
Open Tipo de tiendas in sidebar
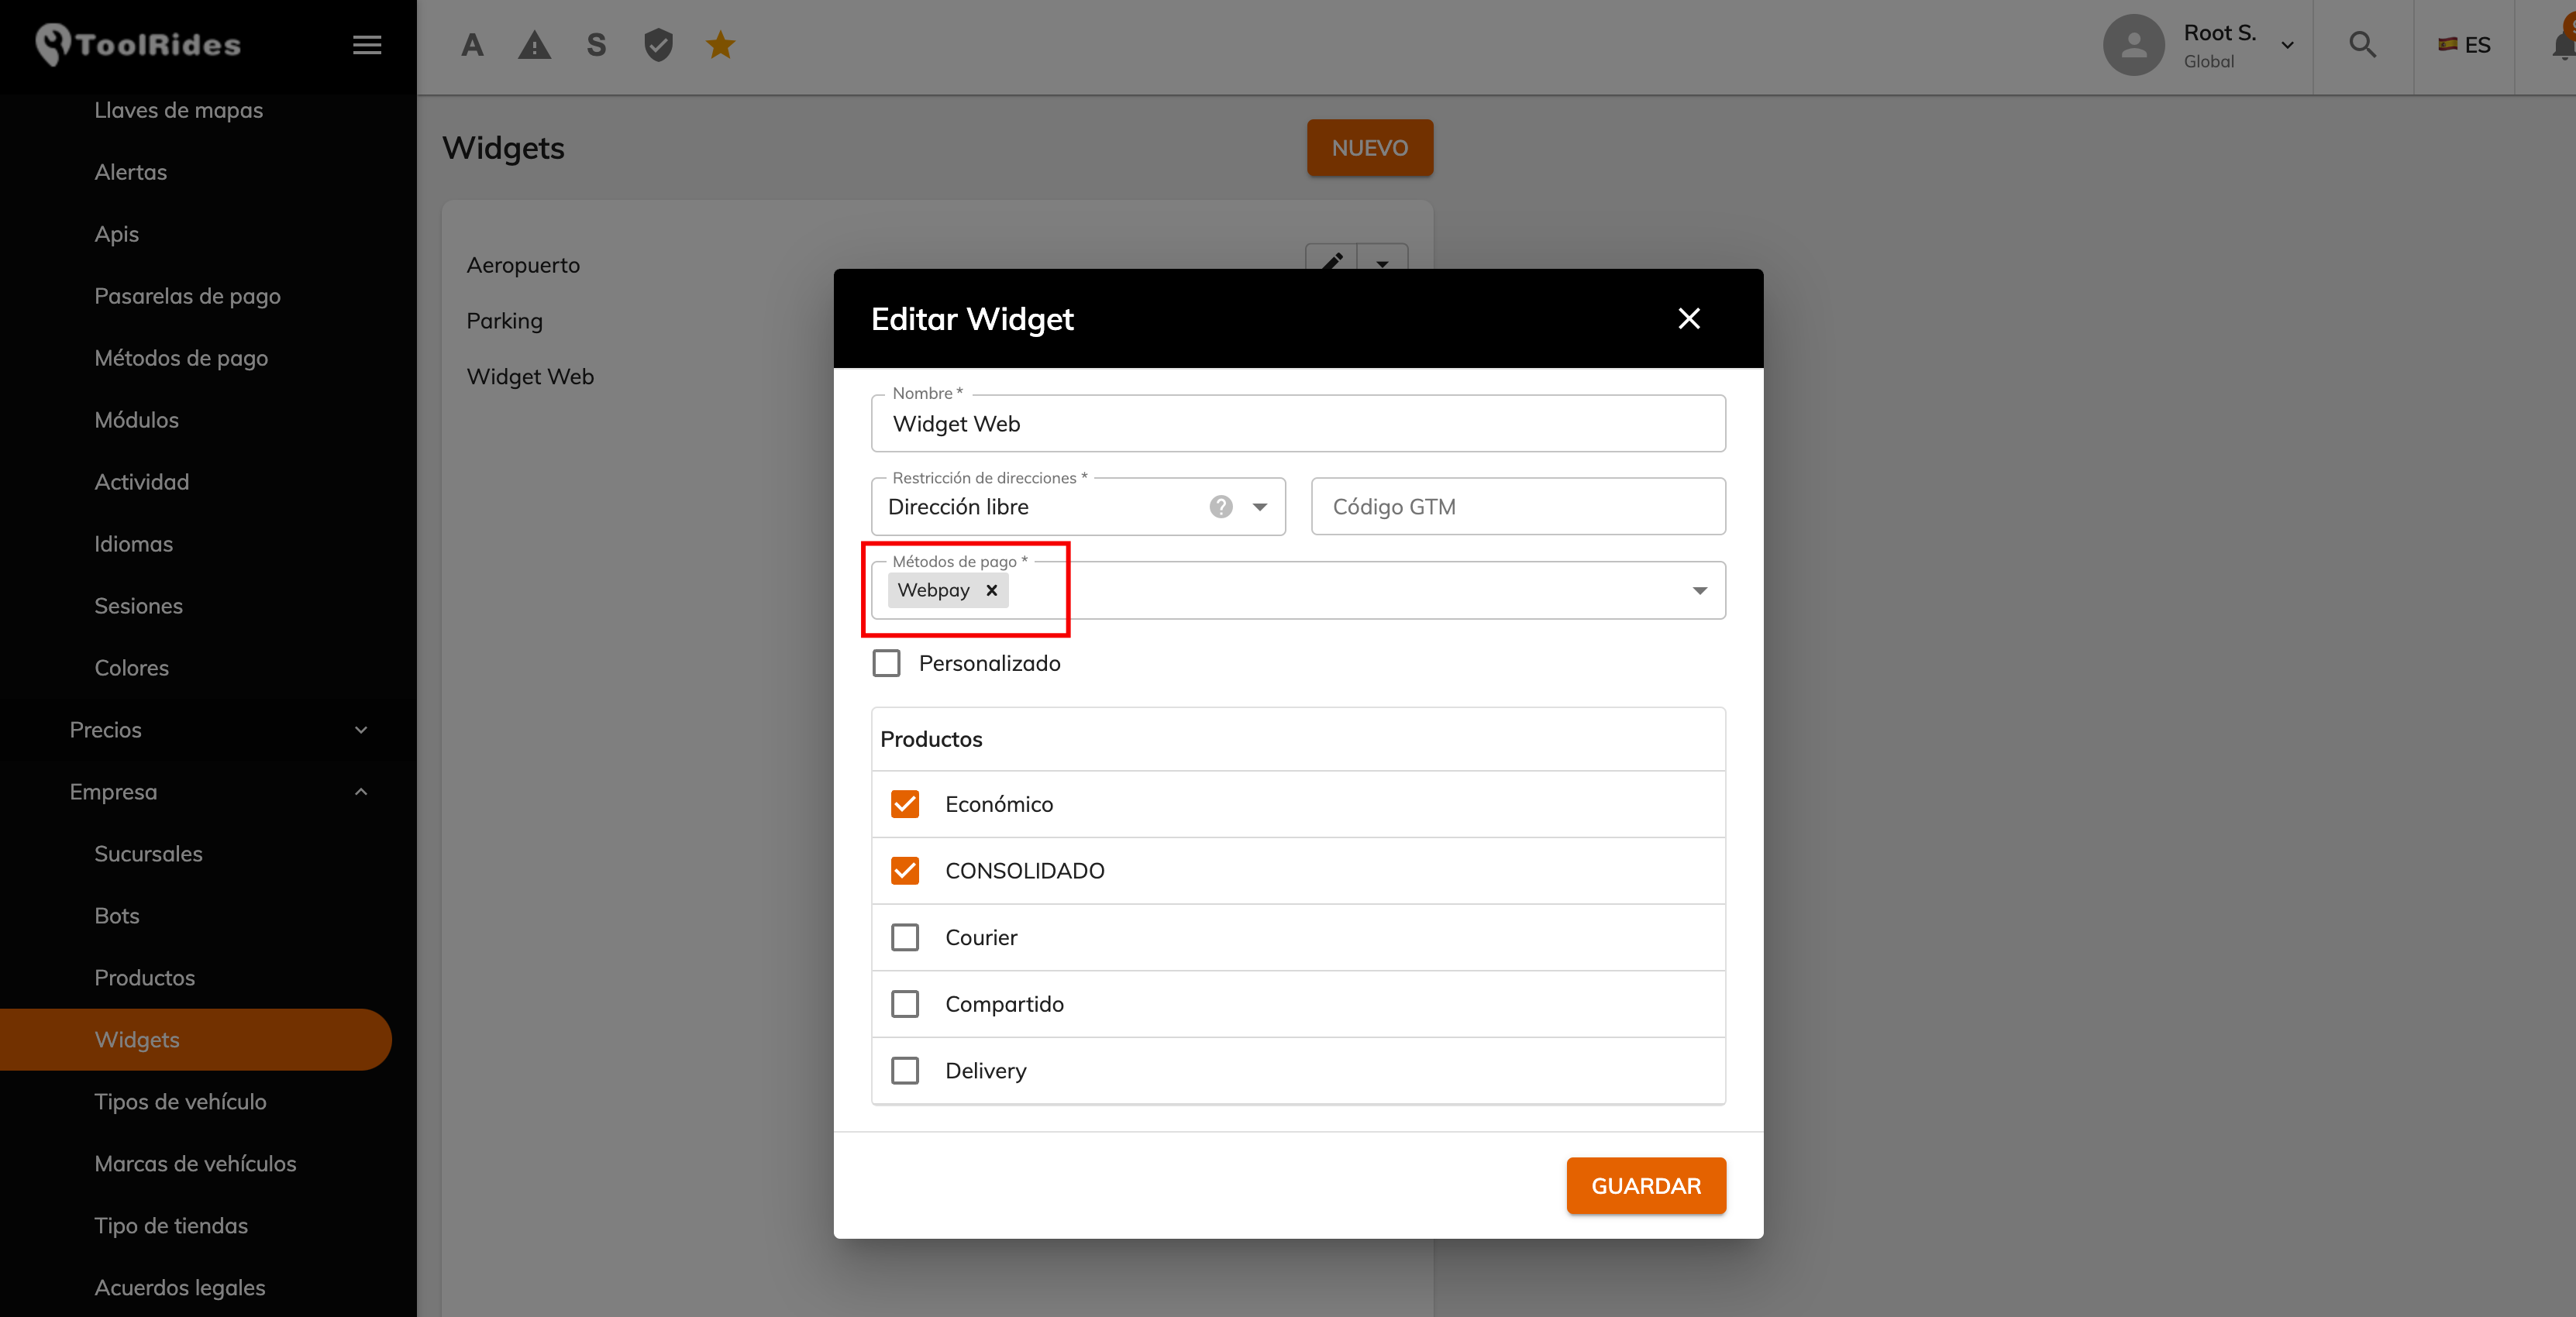[172, 1226]
